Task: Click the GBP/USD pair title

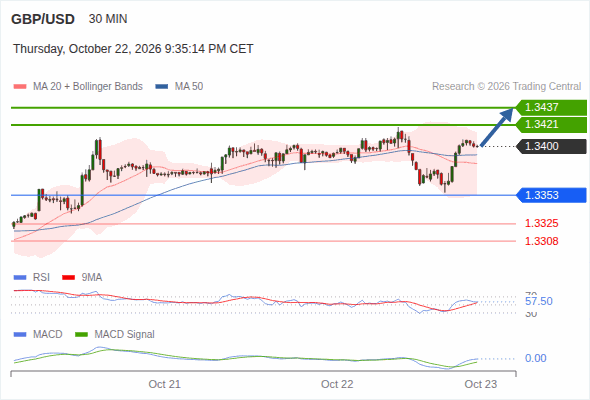Action: click(x=43, y=19)
